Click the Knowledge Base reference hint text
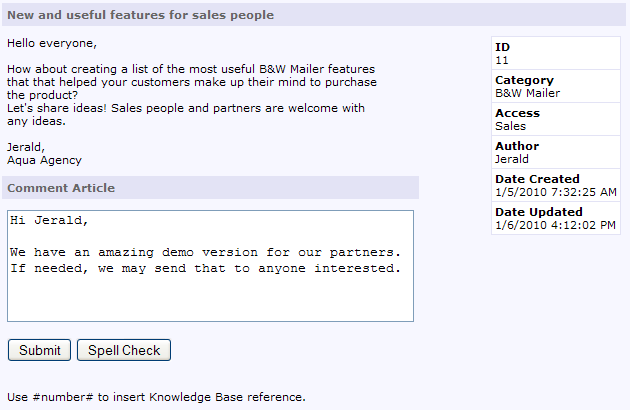Viewport: 630px width, 410px height. (x=156, y=397)
